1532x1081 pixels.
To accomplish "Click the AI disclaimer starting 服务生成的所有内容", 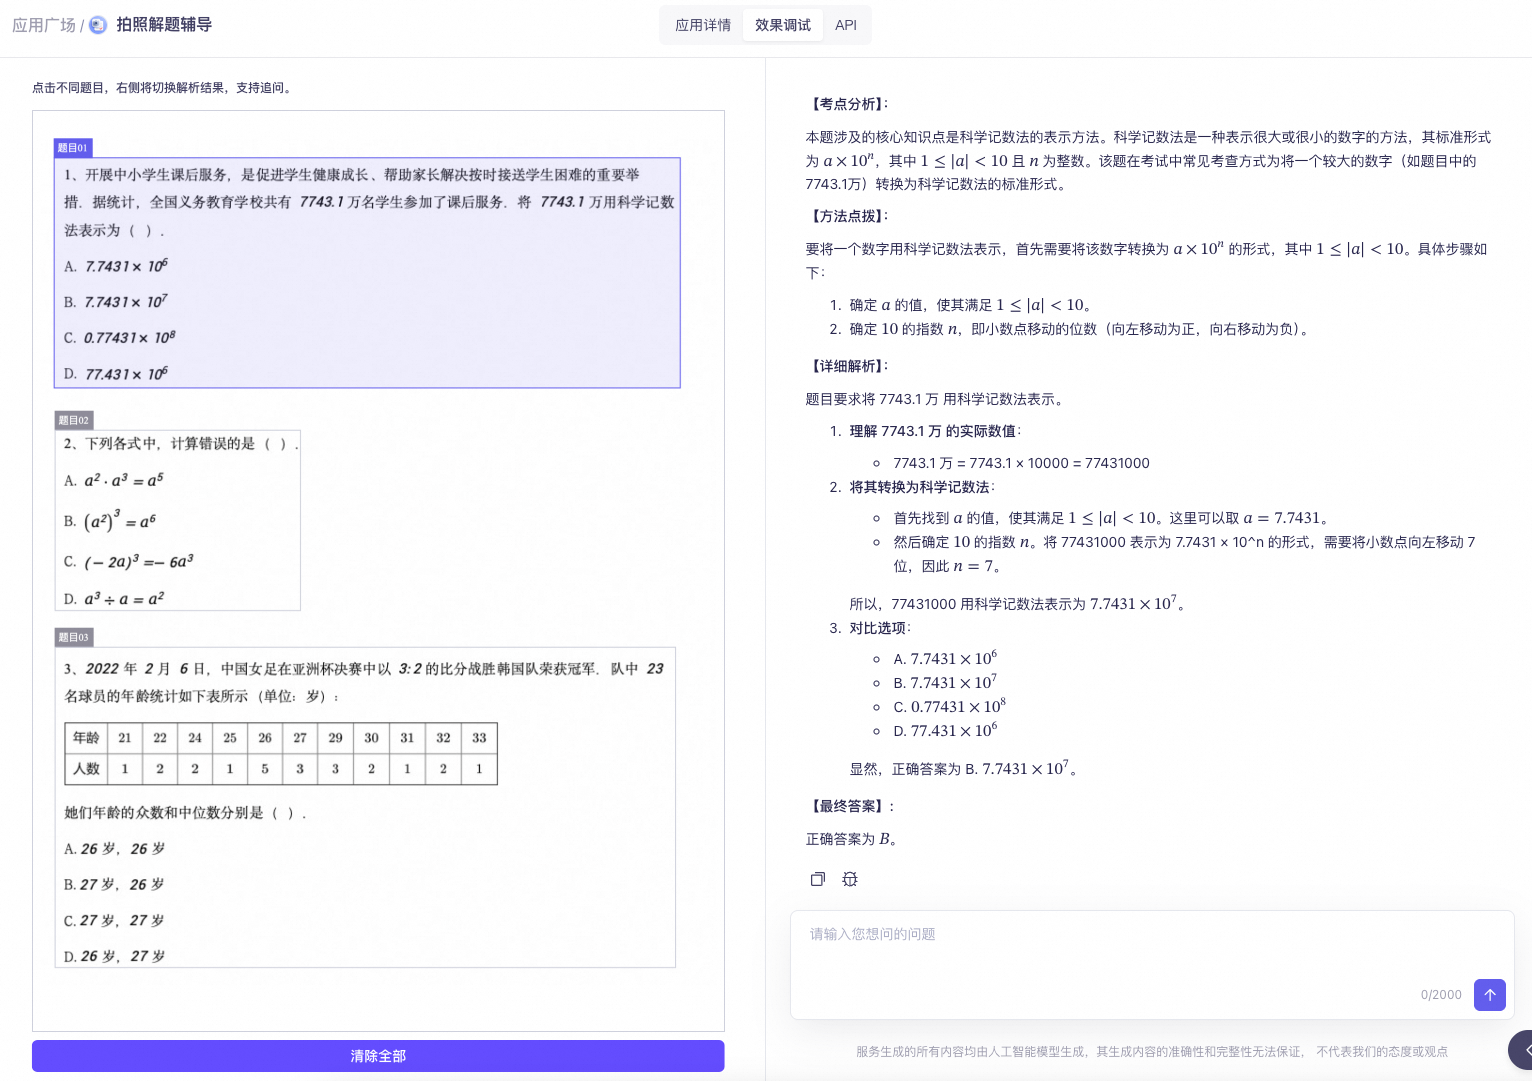I will (1152, 1052).
